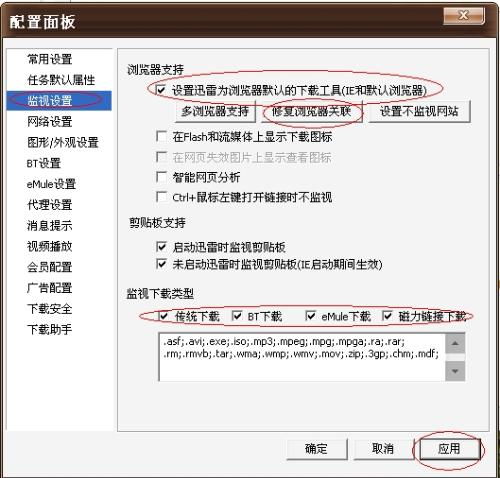Screen dimensions: 500x478
Task: Go to the BT设置 page
Action: [44, 163]
